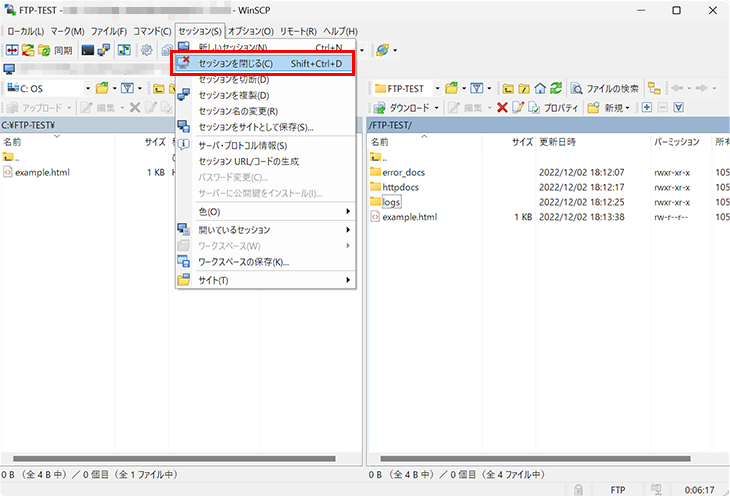
Task: Expand the ダウンロード dropdown arrow
Action: [437, 108]
